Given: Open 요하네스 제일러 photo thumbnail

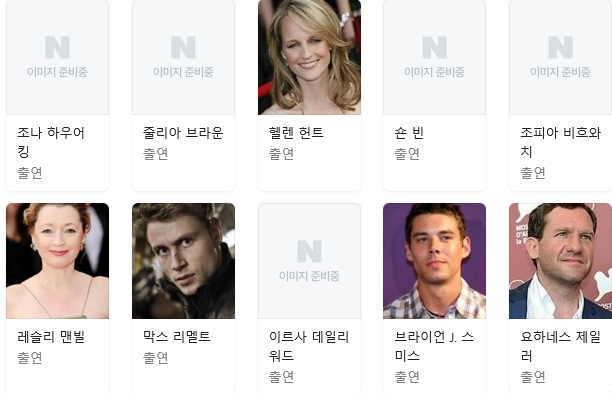Looking at the screenshot, I should [x=560, y=261].
